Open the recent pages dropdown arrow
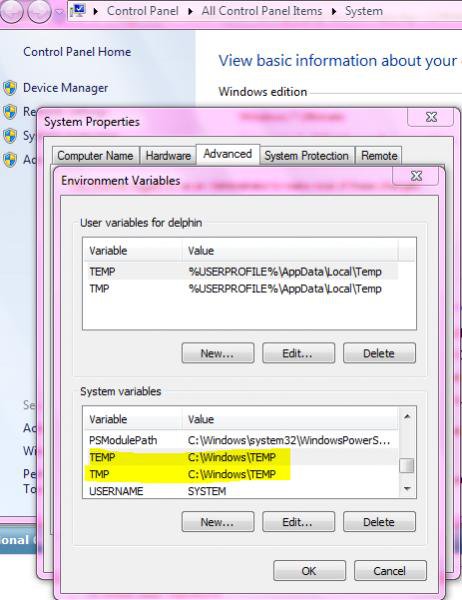Screen dimensions: 462x600 59,12
